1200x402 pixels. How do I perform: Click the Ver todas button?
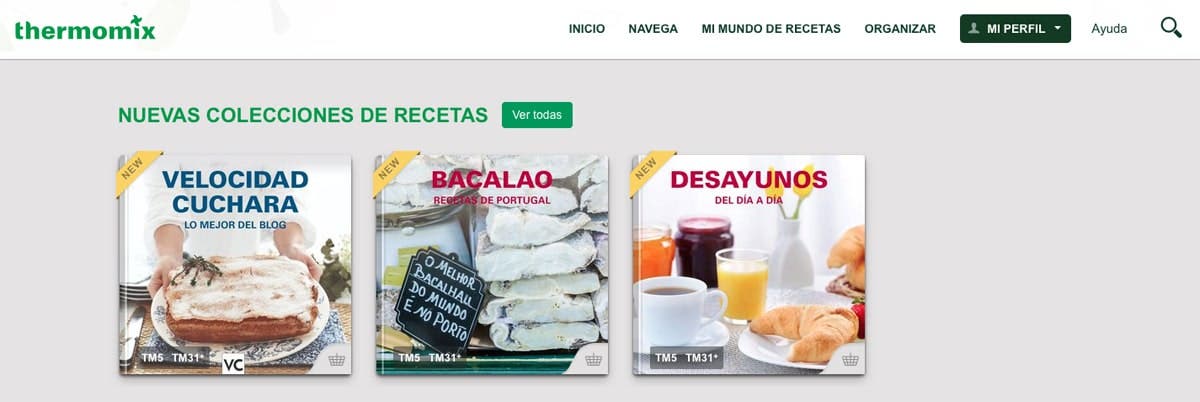point(537,115)
